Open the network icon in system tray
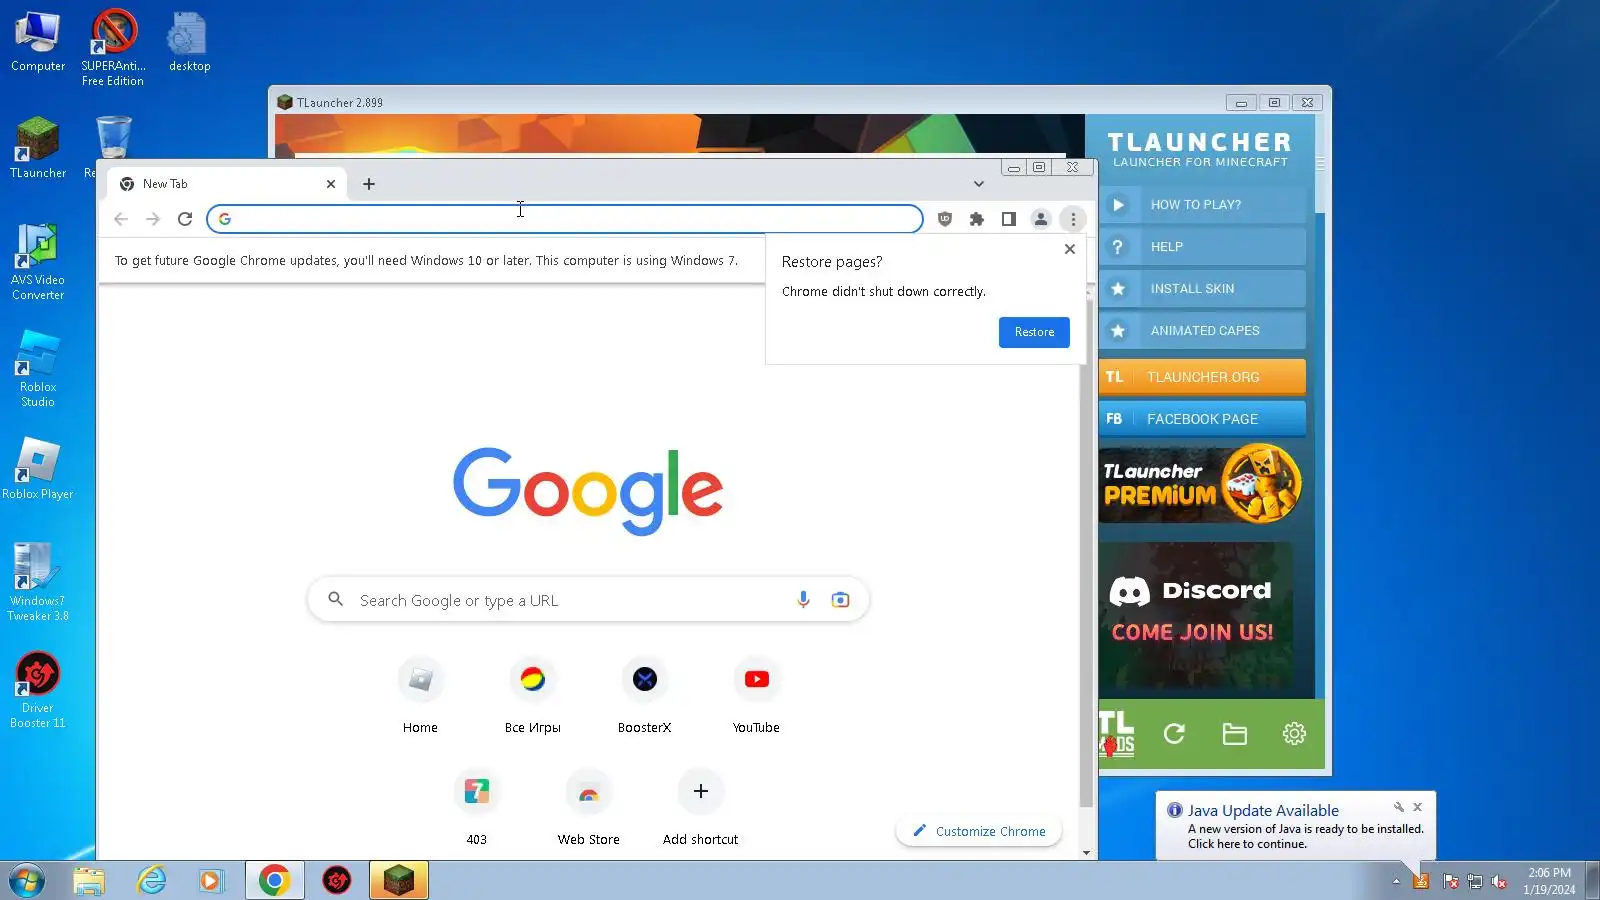1600x900 pixels. tap(1474, 881)
